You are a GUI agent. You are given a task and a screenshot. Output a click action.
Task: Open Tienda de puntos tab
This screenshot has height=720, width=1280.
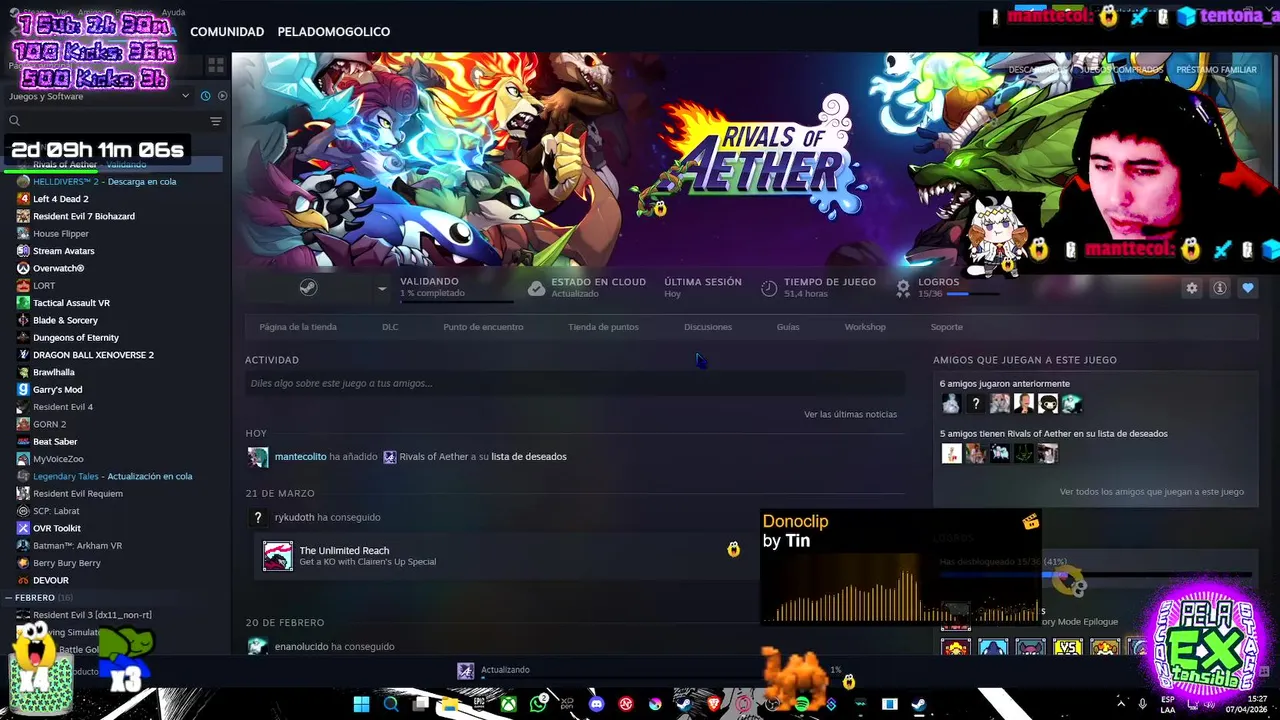[603, 327]
